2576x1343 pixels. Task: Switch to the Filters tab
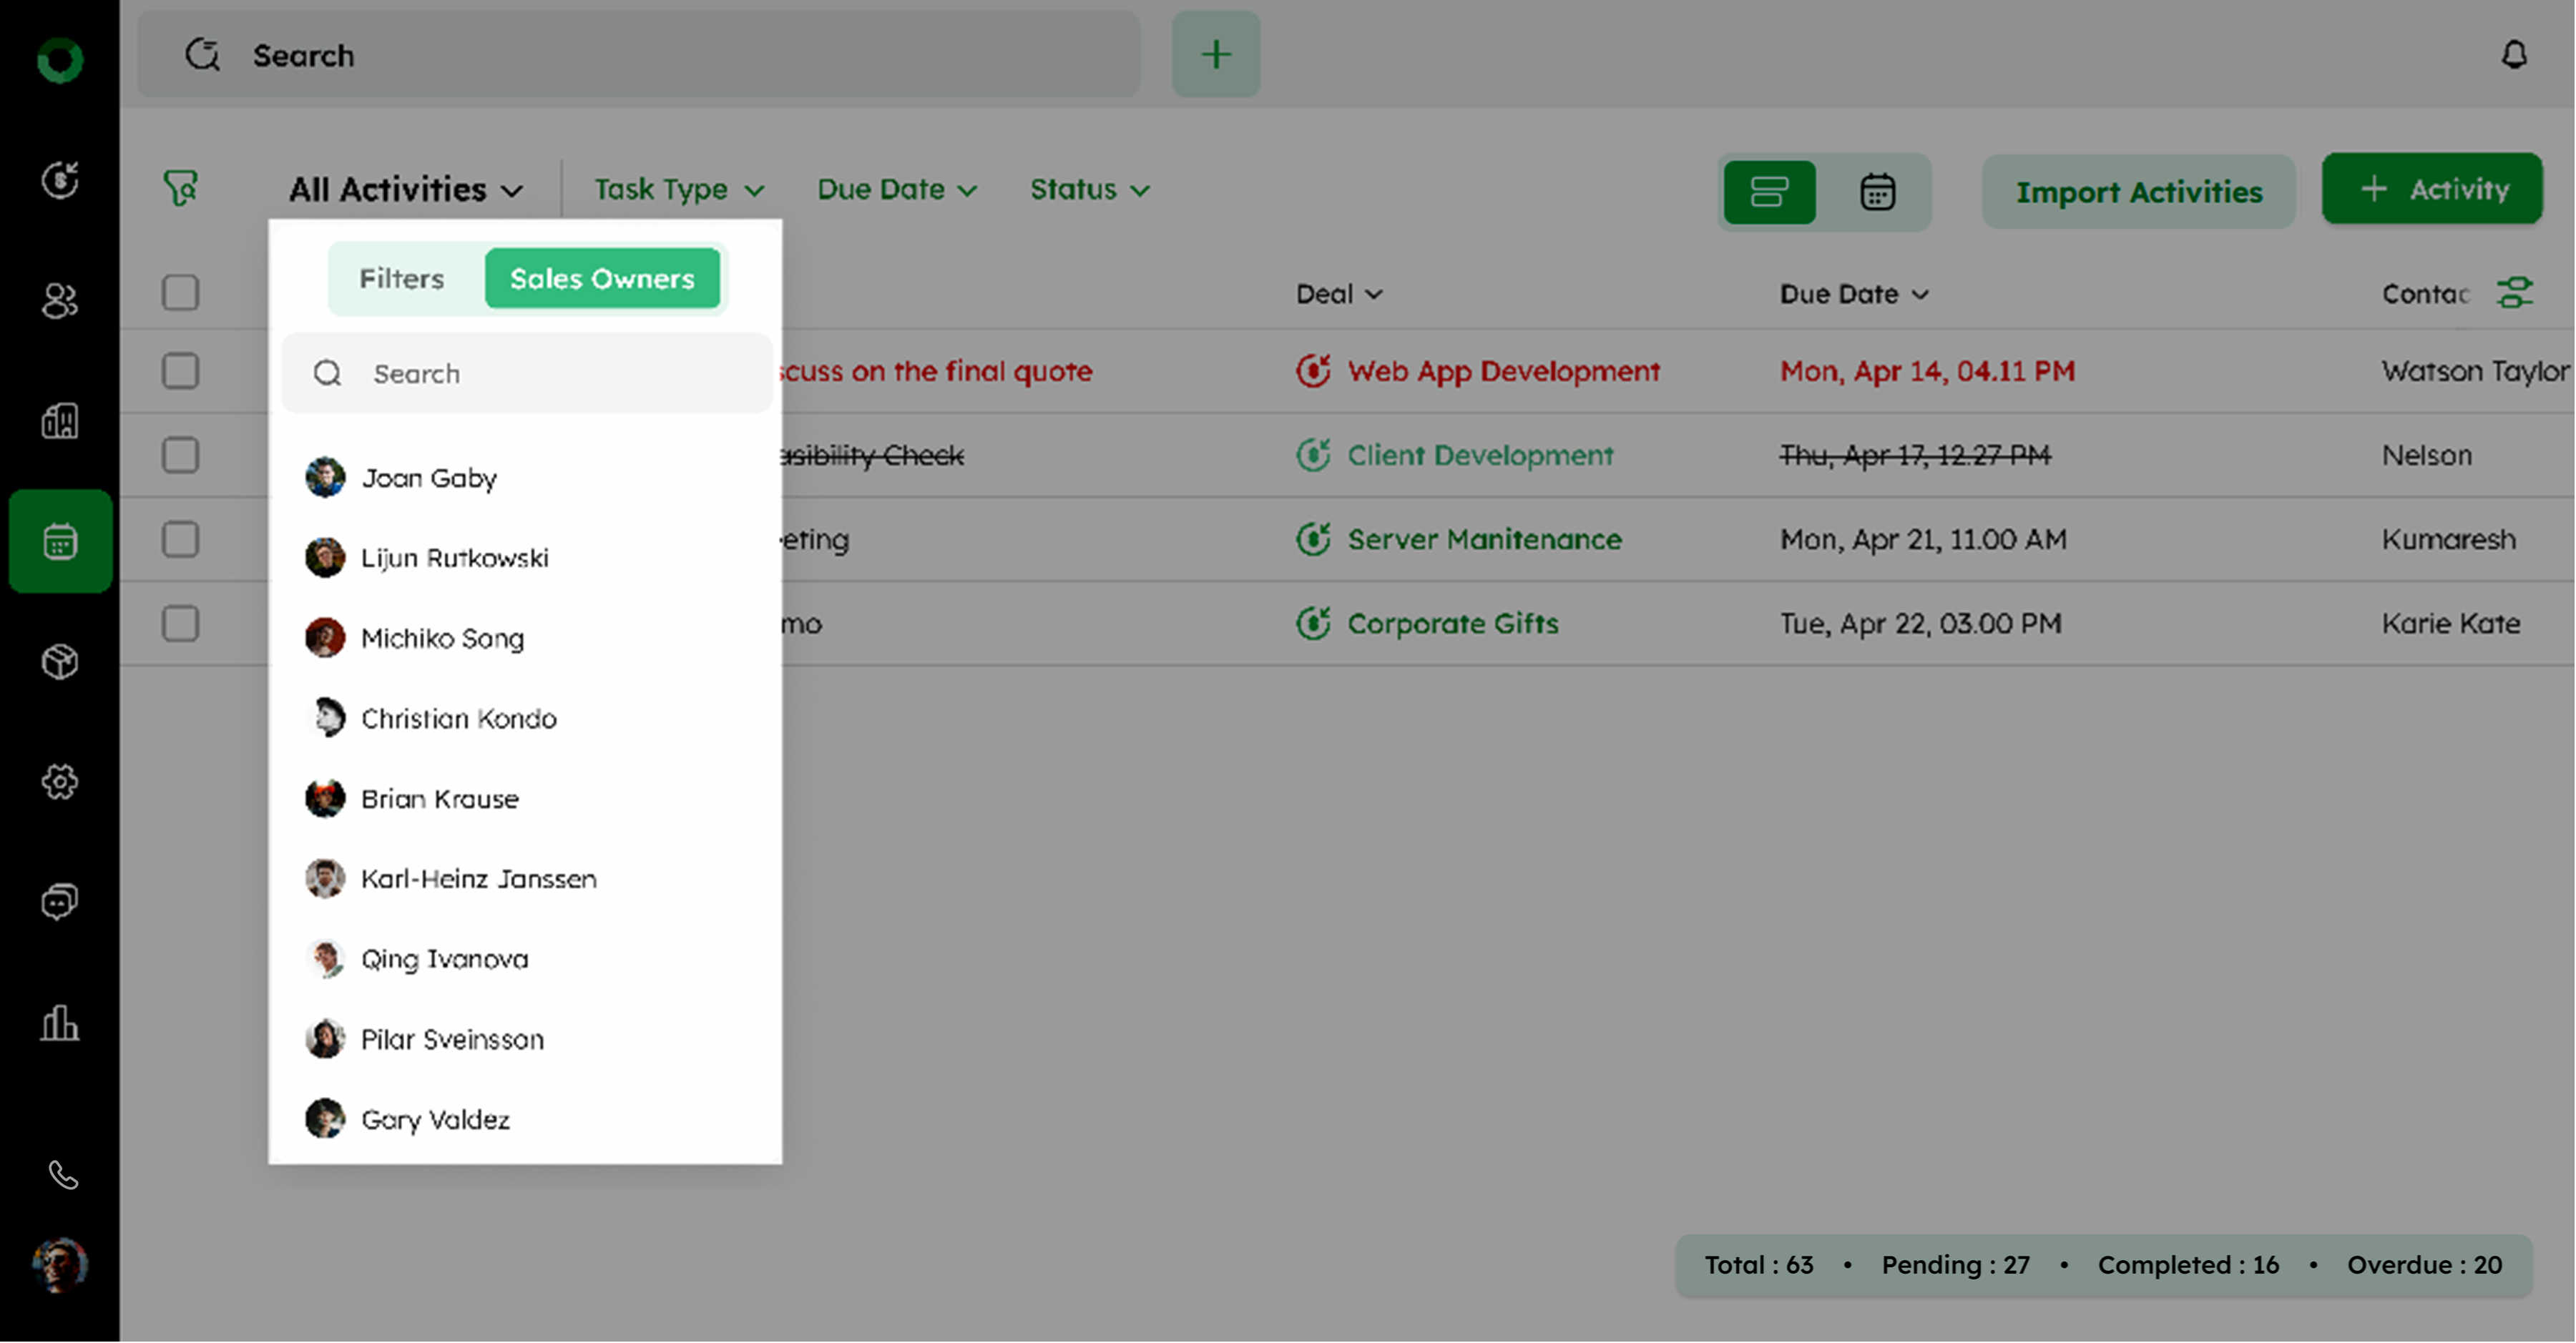402,278
